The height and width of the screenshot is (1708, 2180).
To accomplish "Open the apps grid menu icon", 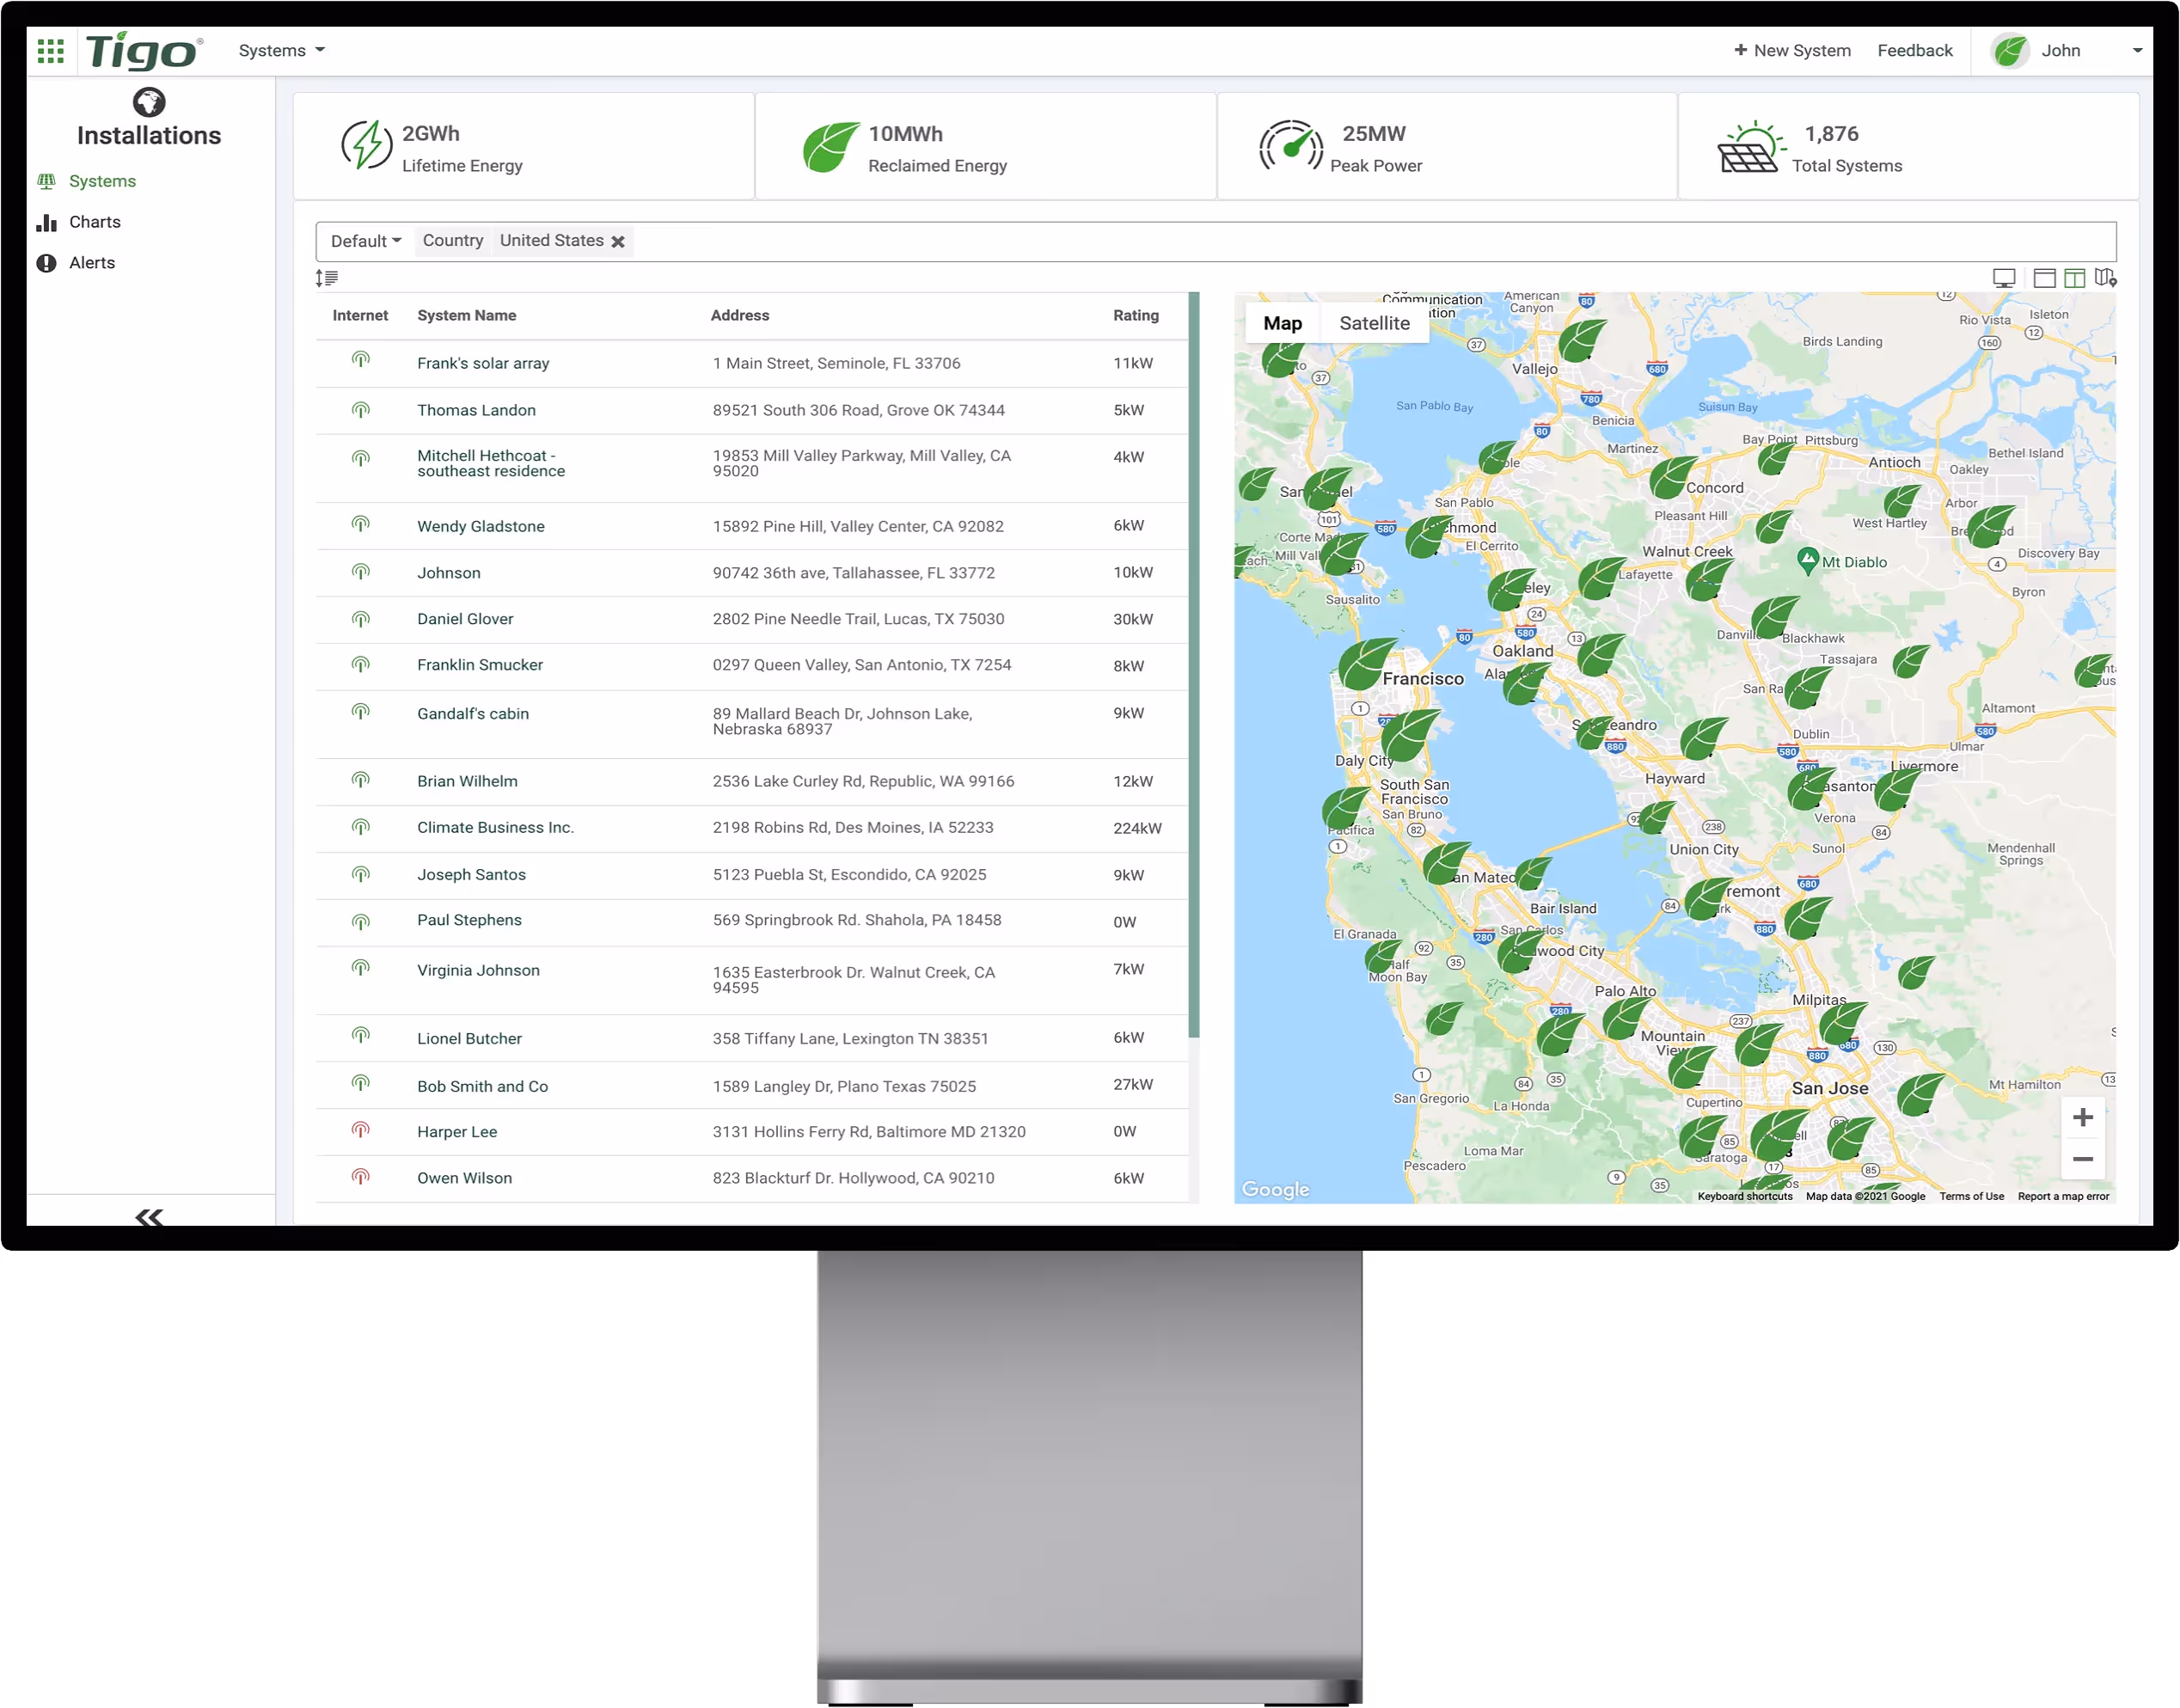I will tap(50, 51).
